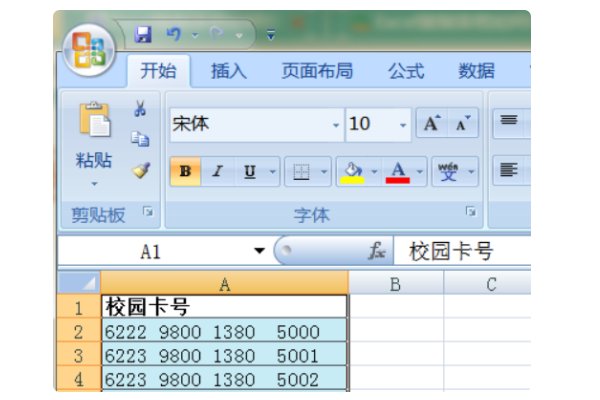Expand the 粘贴 options arrow
600x400 pixels.
point(94,184)
